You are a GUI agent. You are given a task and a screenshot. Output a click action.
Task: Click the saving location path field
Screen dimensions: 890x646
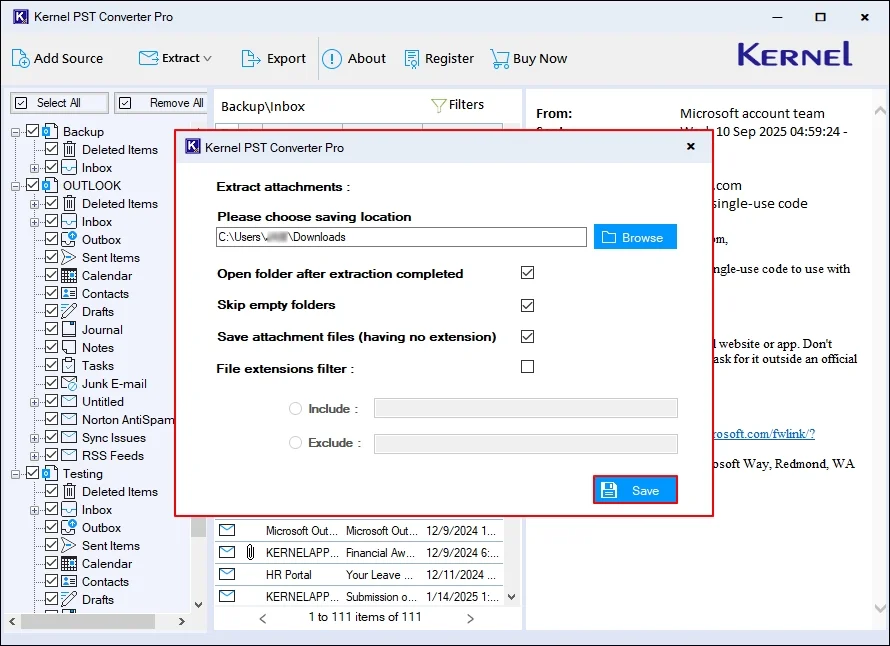[x=401, y=237]
